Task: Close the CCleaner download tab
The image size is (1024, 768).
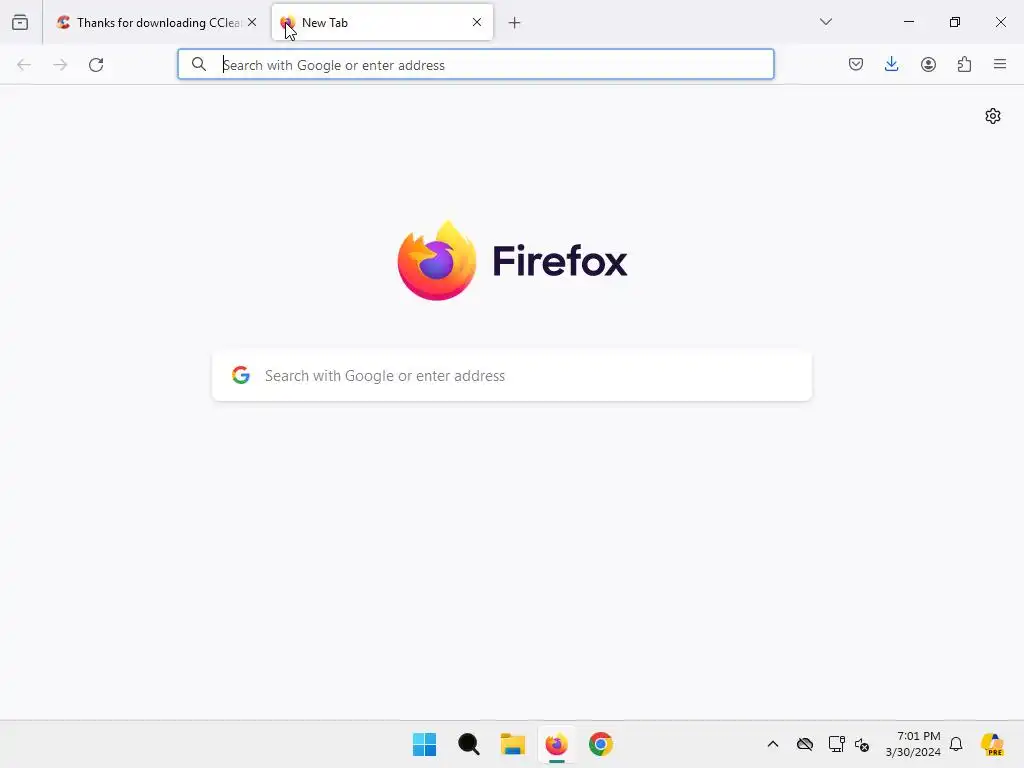Action: 252,22
